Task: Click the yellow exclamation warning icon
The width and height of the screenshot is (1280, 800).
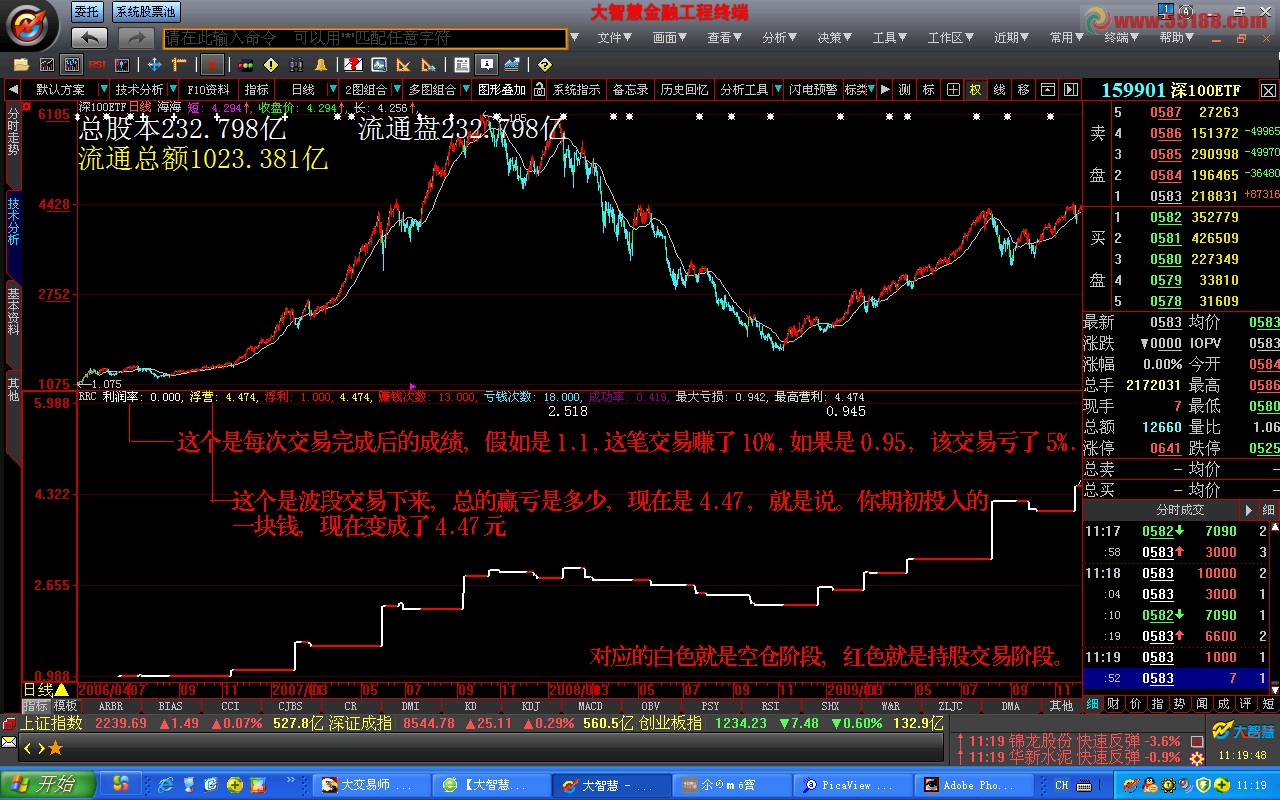Action: (271, 65)
